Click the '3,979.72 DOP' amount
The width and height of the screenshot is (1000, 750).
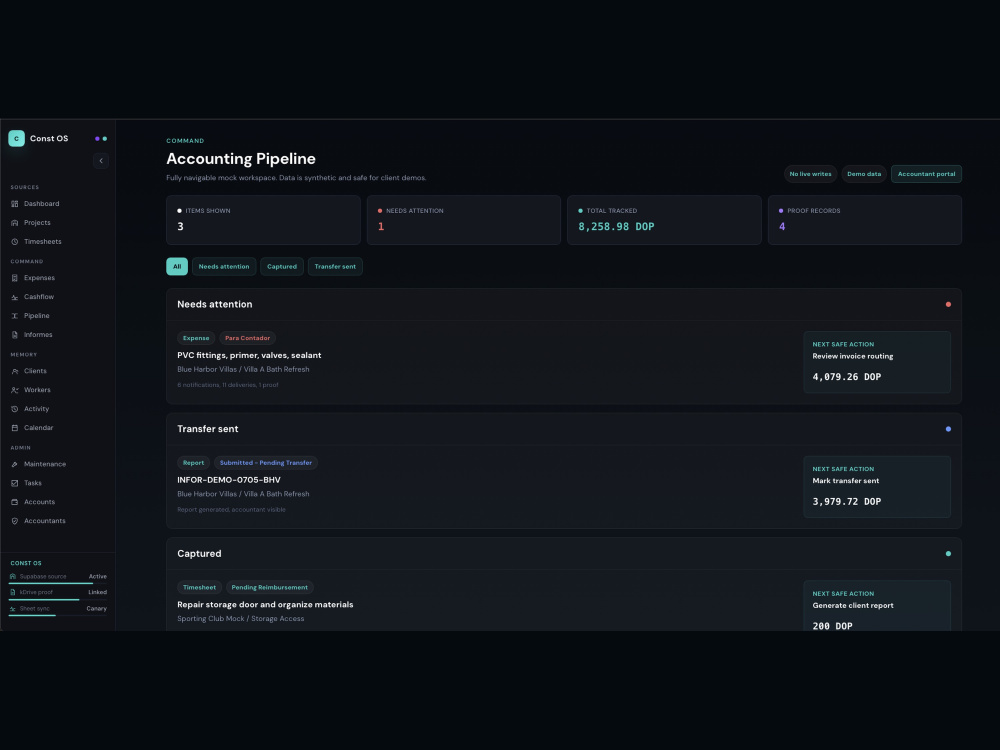tap(846, 502)
